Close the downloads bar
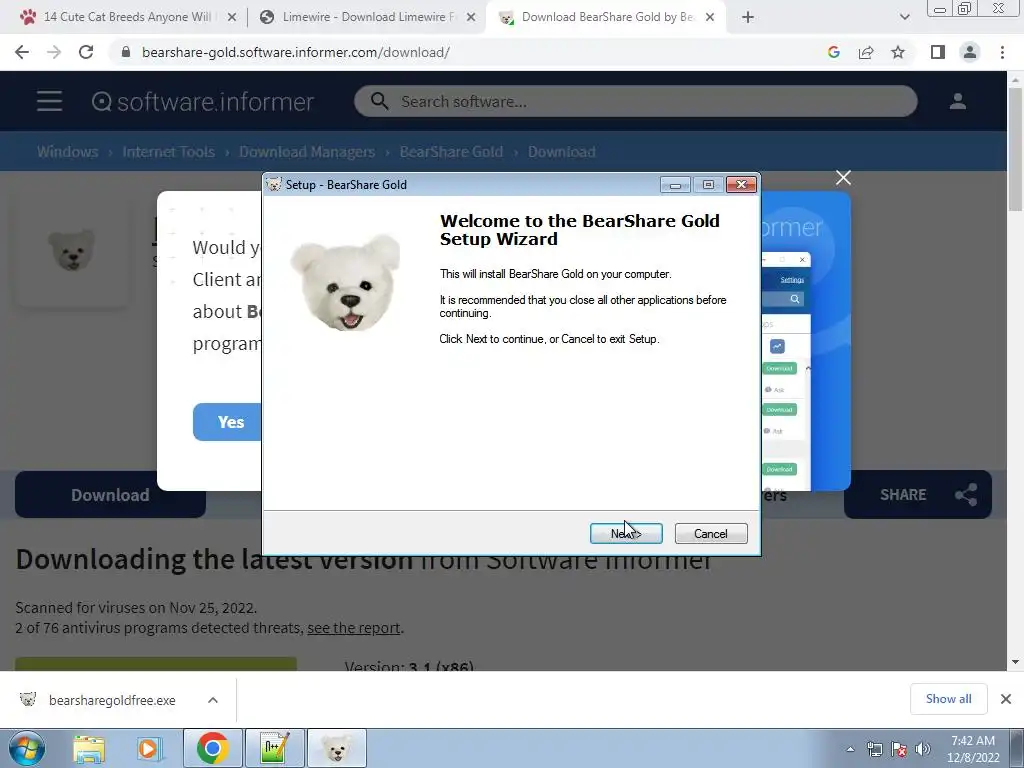The image size is (1024, 768). coord(1006,699)
